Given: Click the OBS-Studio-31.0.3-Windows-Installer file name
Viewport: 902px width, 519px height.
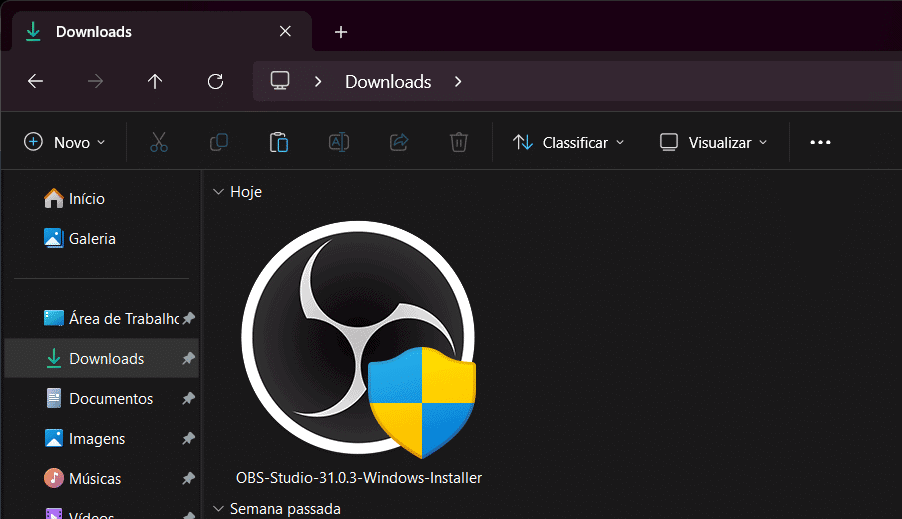Looking at the screenshot, I should (359, 478).
